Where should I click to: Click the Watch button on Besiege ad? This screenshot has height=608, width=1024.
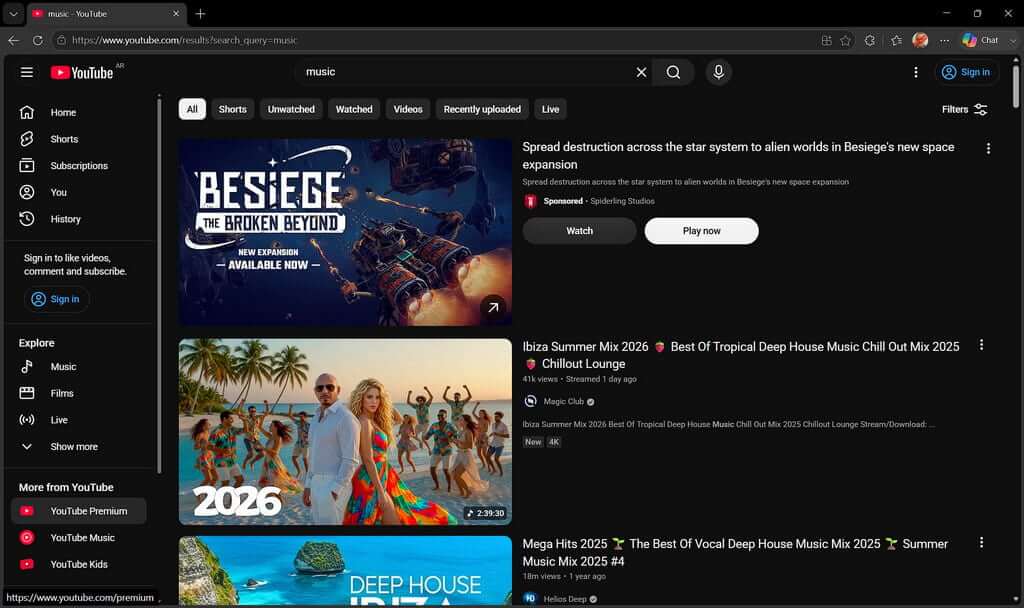[579, 231]
